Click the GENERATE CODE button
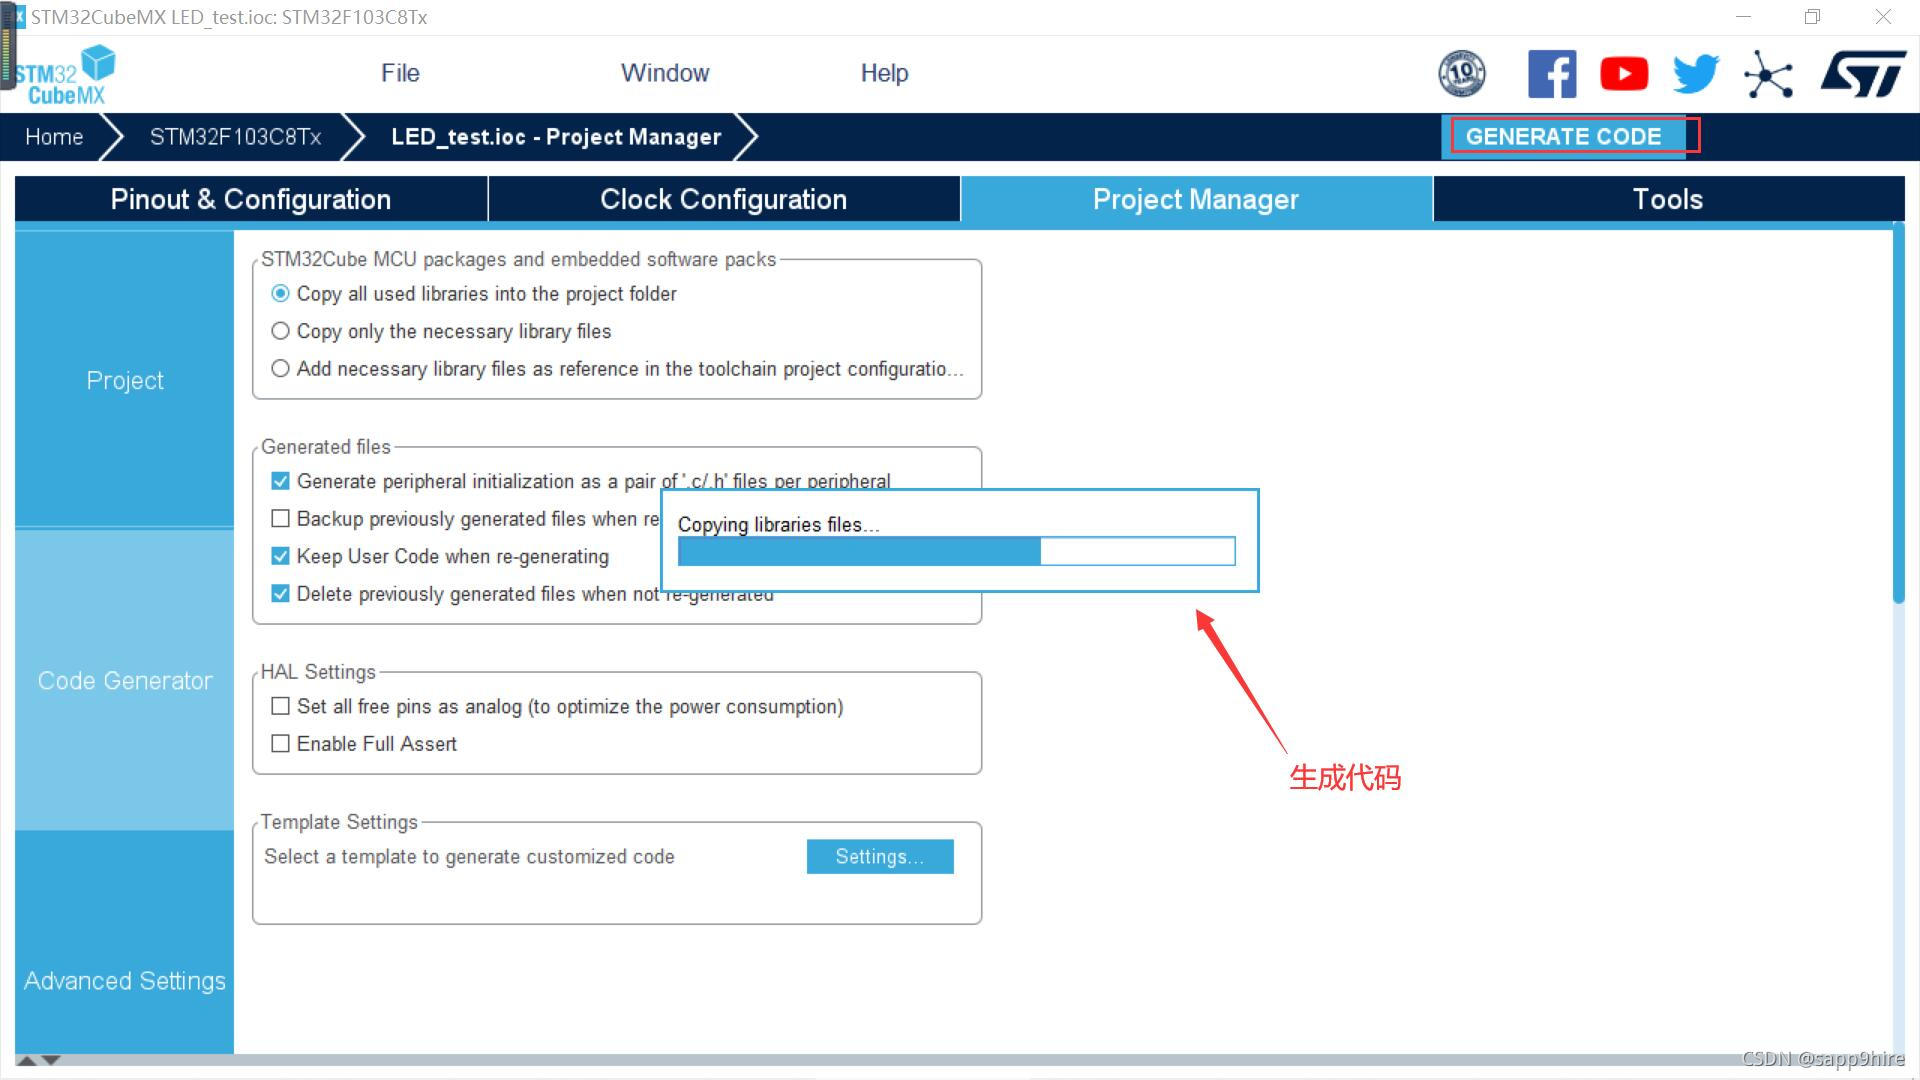 (1571, 137)
